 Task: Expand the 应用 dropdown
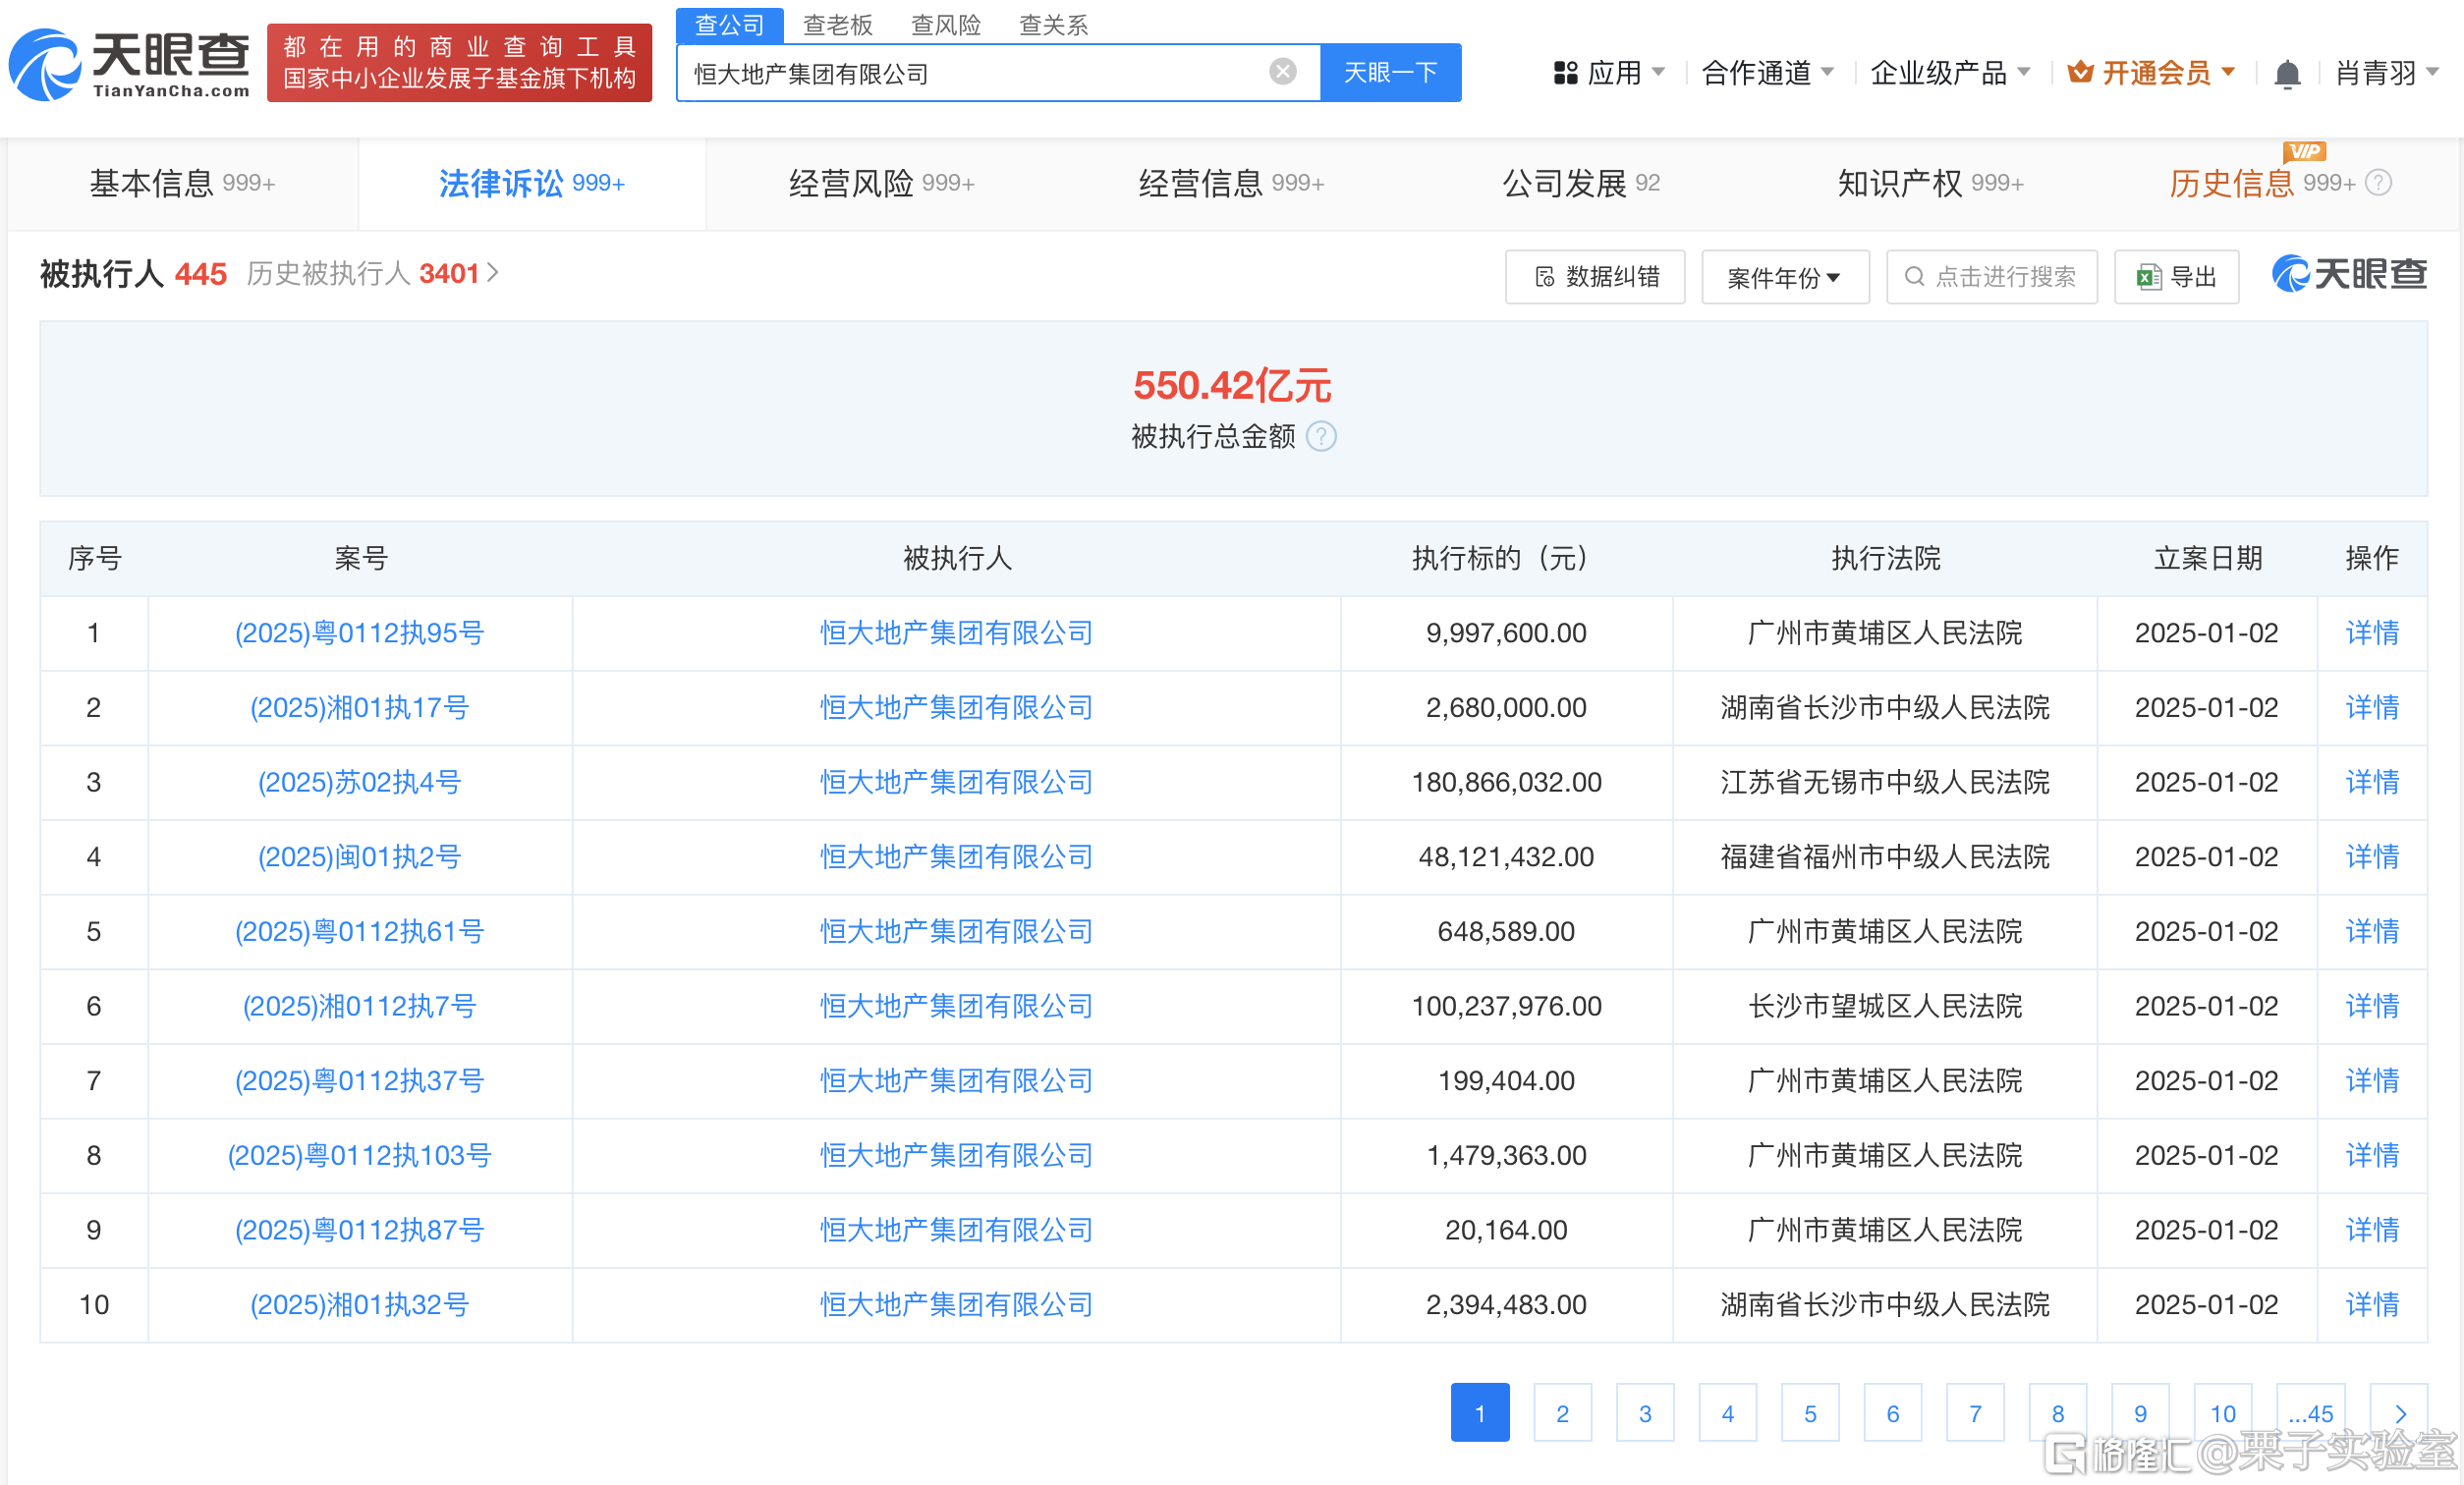(x=1658, y=72)
